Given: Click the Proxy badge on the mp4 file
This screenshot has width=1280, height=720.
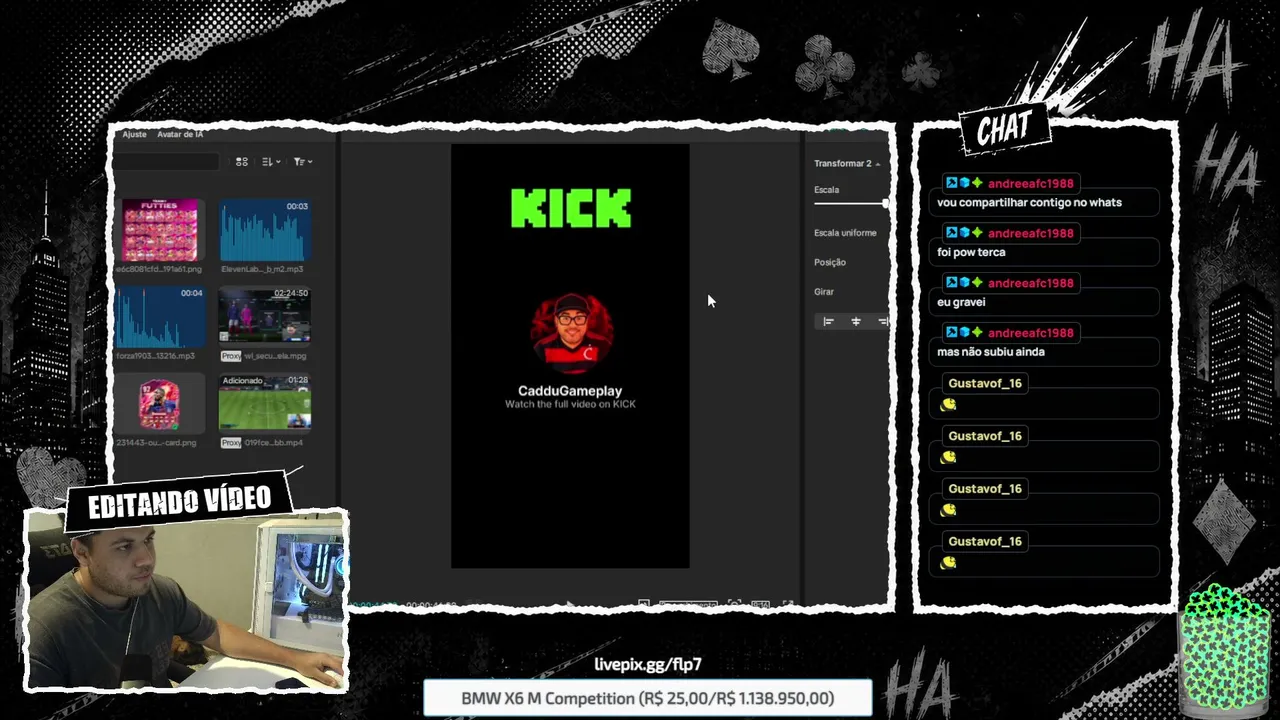Looking at the screenshot, I should 231,443.
